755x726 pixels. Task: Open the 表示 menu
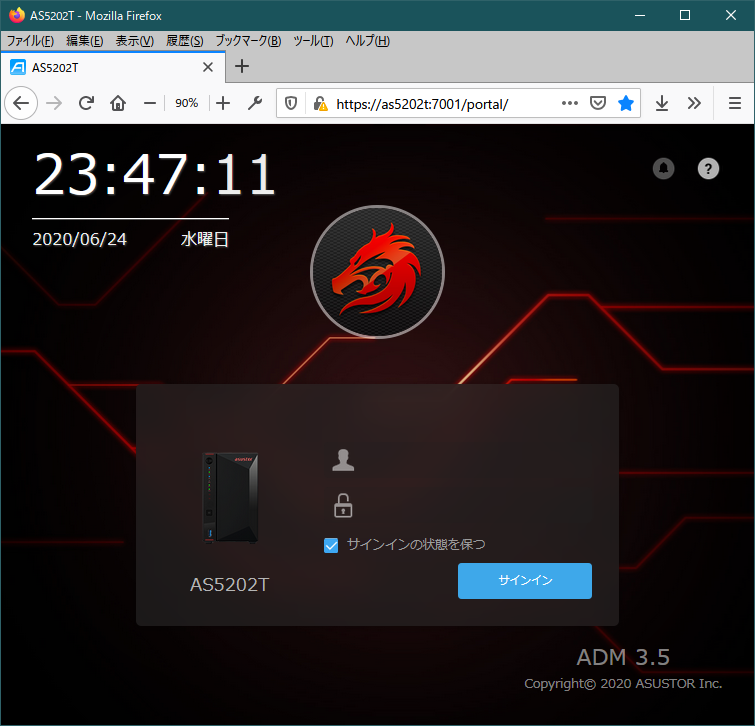pos(134,41)
